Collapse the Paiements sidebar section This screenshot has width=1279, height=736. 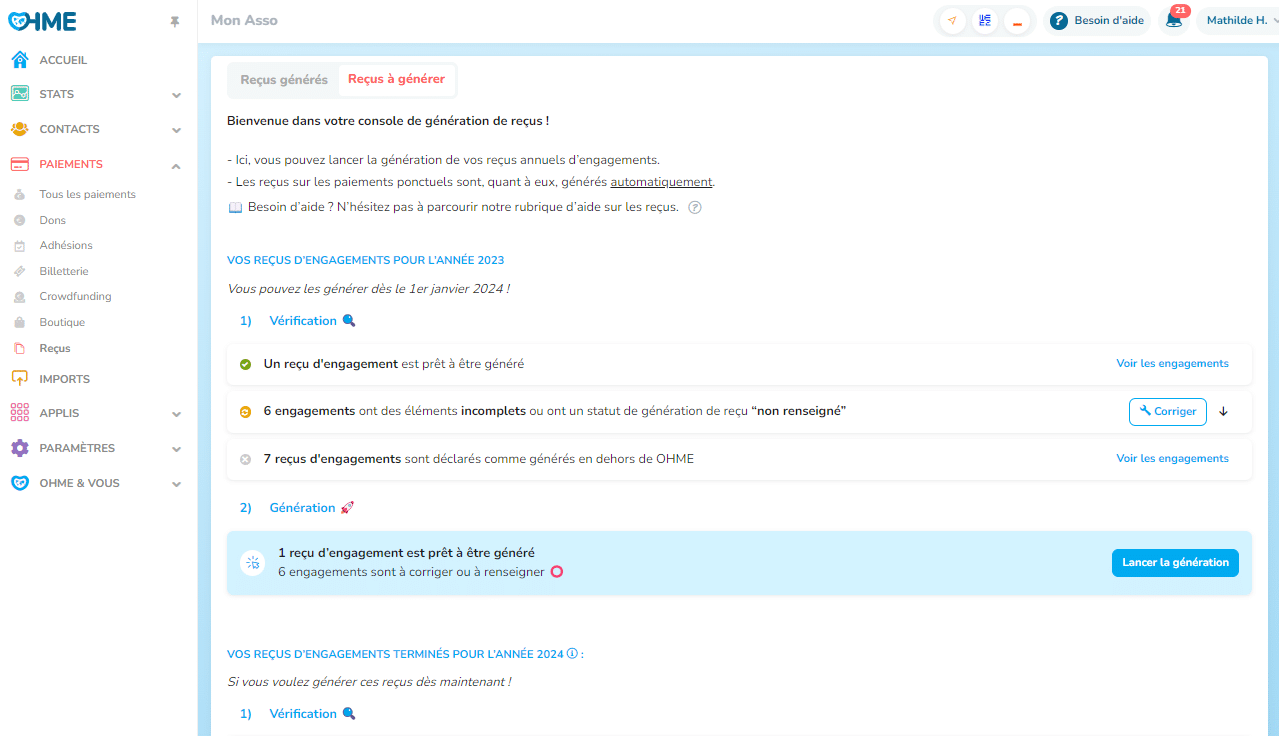tap(176, 165)
